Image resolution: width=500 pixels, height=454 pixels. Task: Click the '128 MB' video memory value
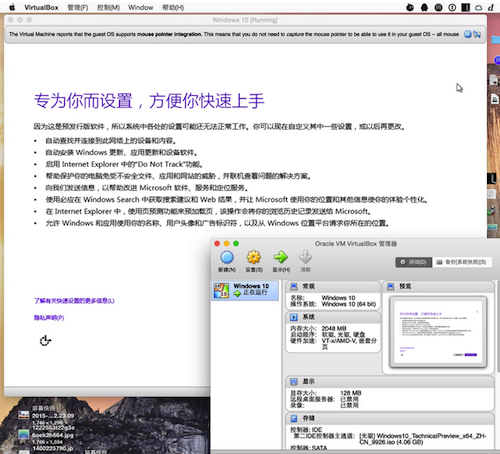351,393
